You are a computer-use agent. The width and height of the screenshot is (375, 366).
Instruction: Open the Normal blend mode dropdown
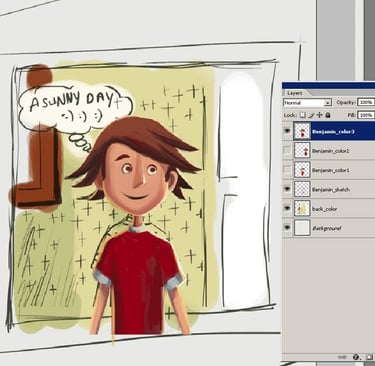tap(307, 103)
